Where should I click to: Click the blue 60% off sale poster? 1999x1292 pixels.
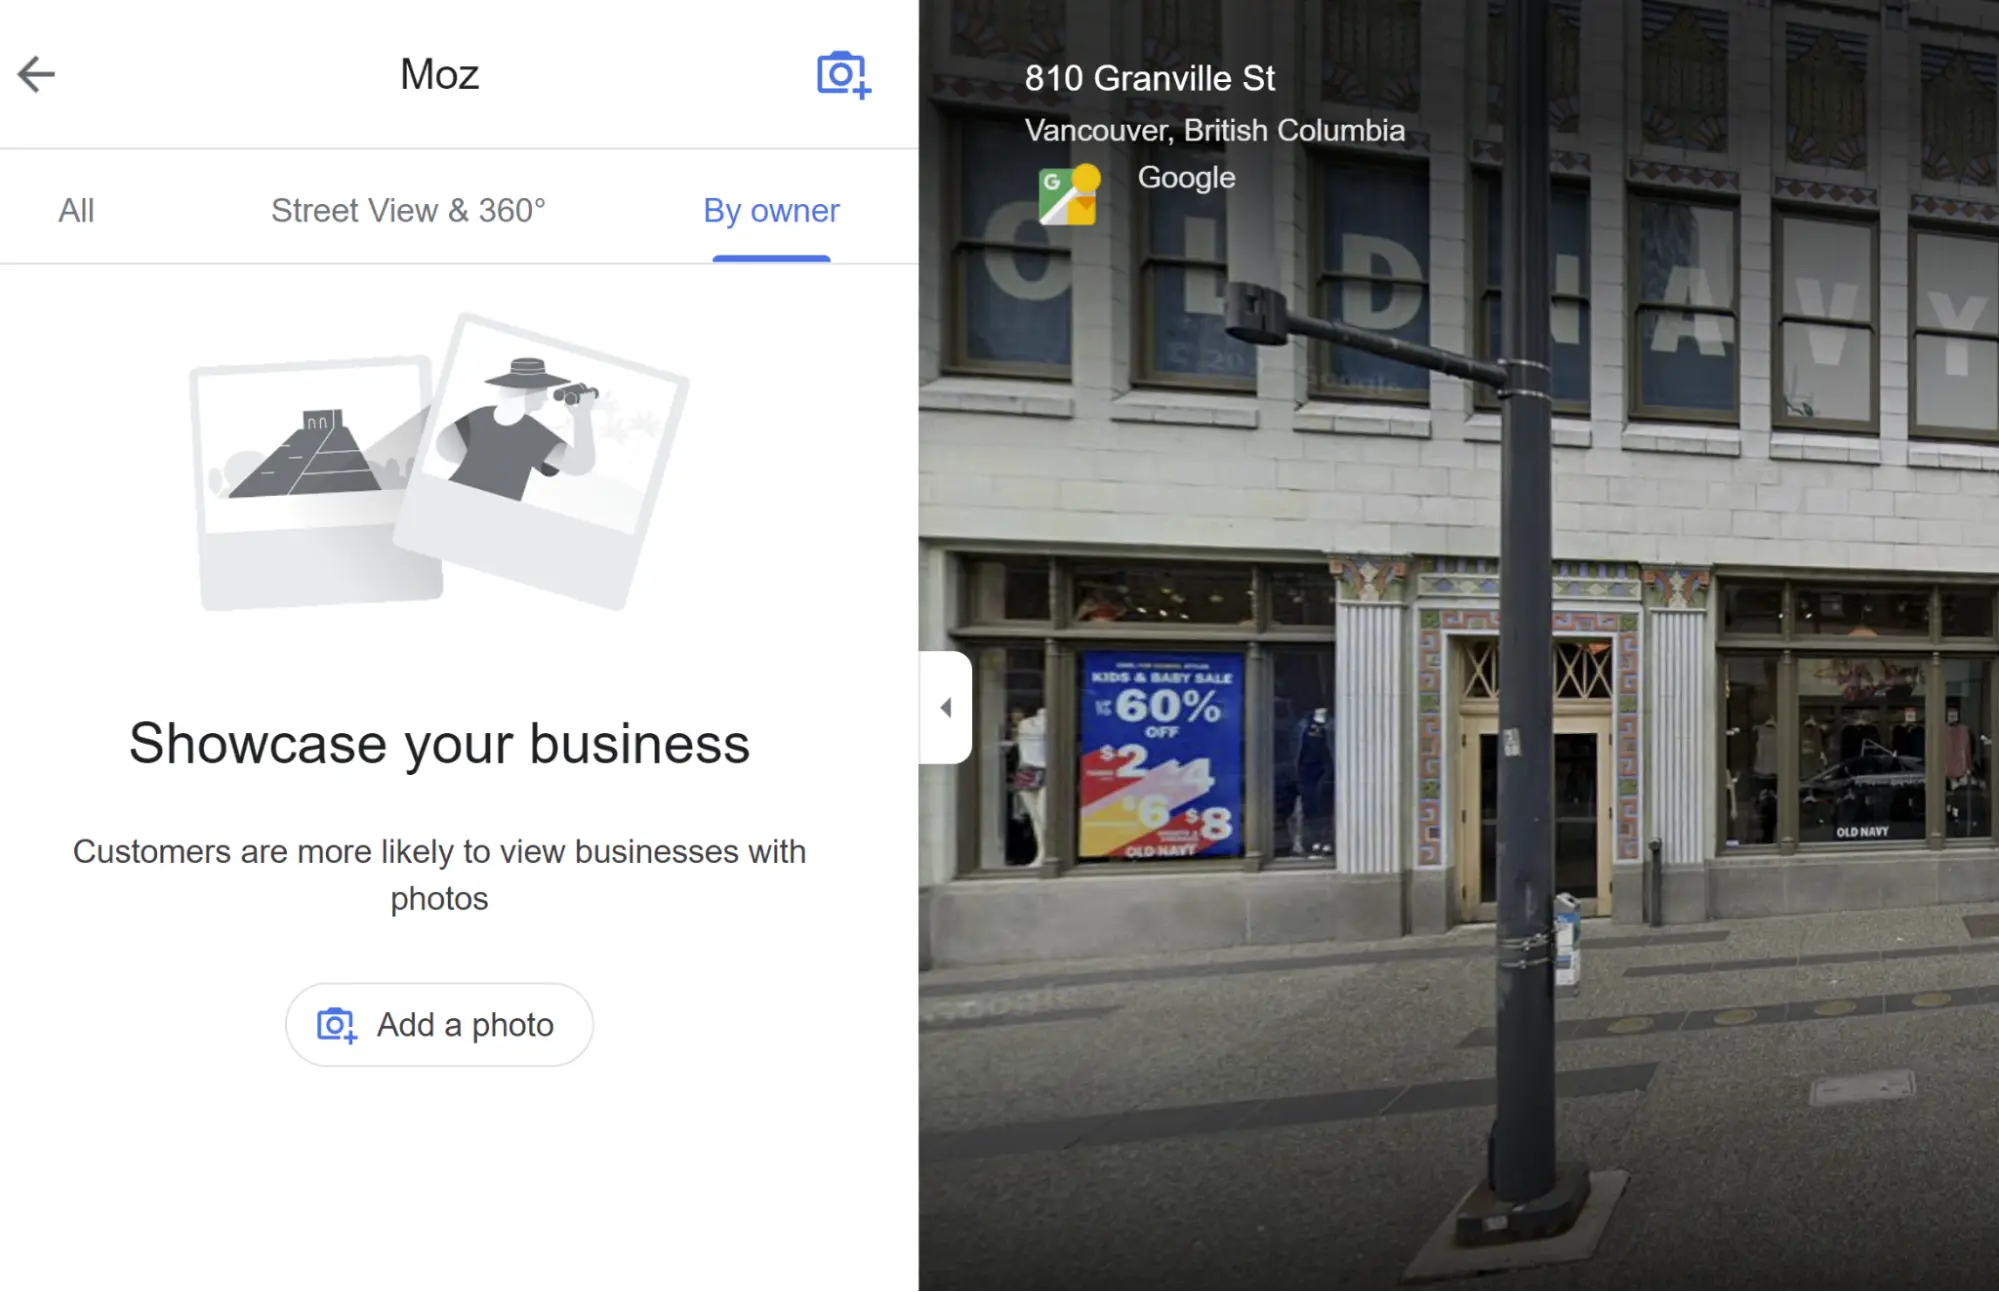(1161, 755)
